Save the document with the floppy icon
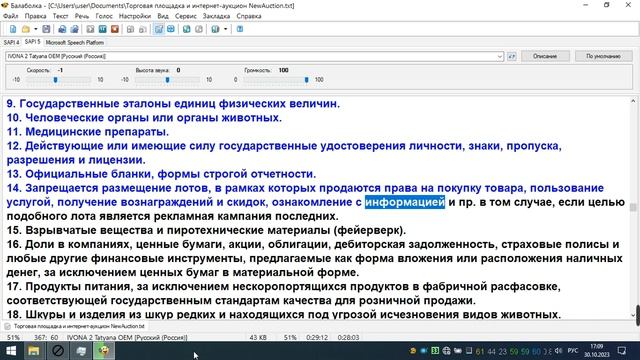Screen dimensions: 640x360 pos(46,29)
